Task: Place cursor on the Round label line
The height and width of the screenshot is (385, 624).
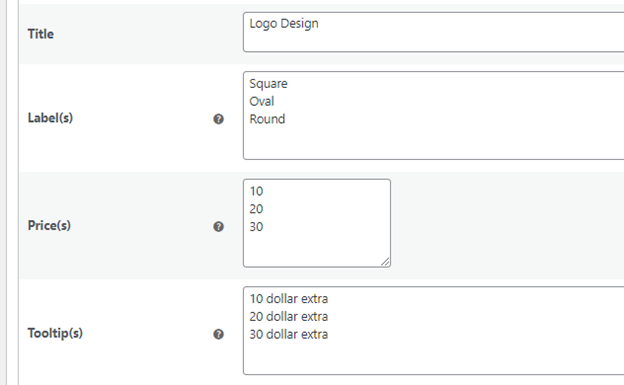Action: coord(267,119)
